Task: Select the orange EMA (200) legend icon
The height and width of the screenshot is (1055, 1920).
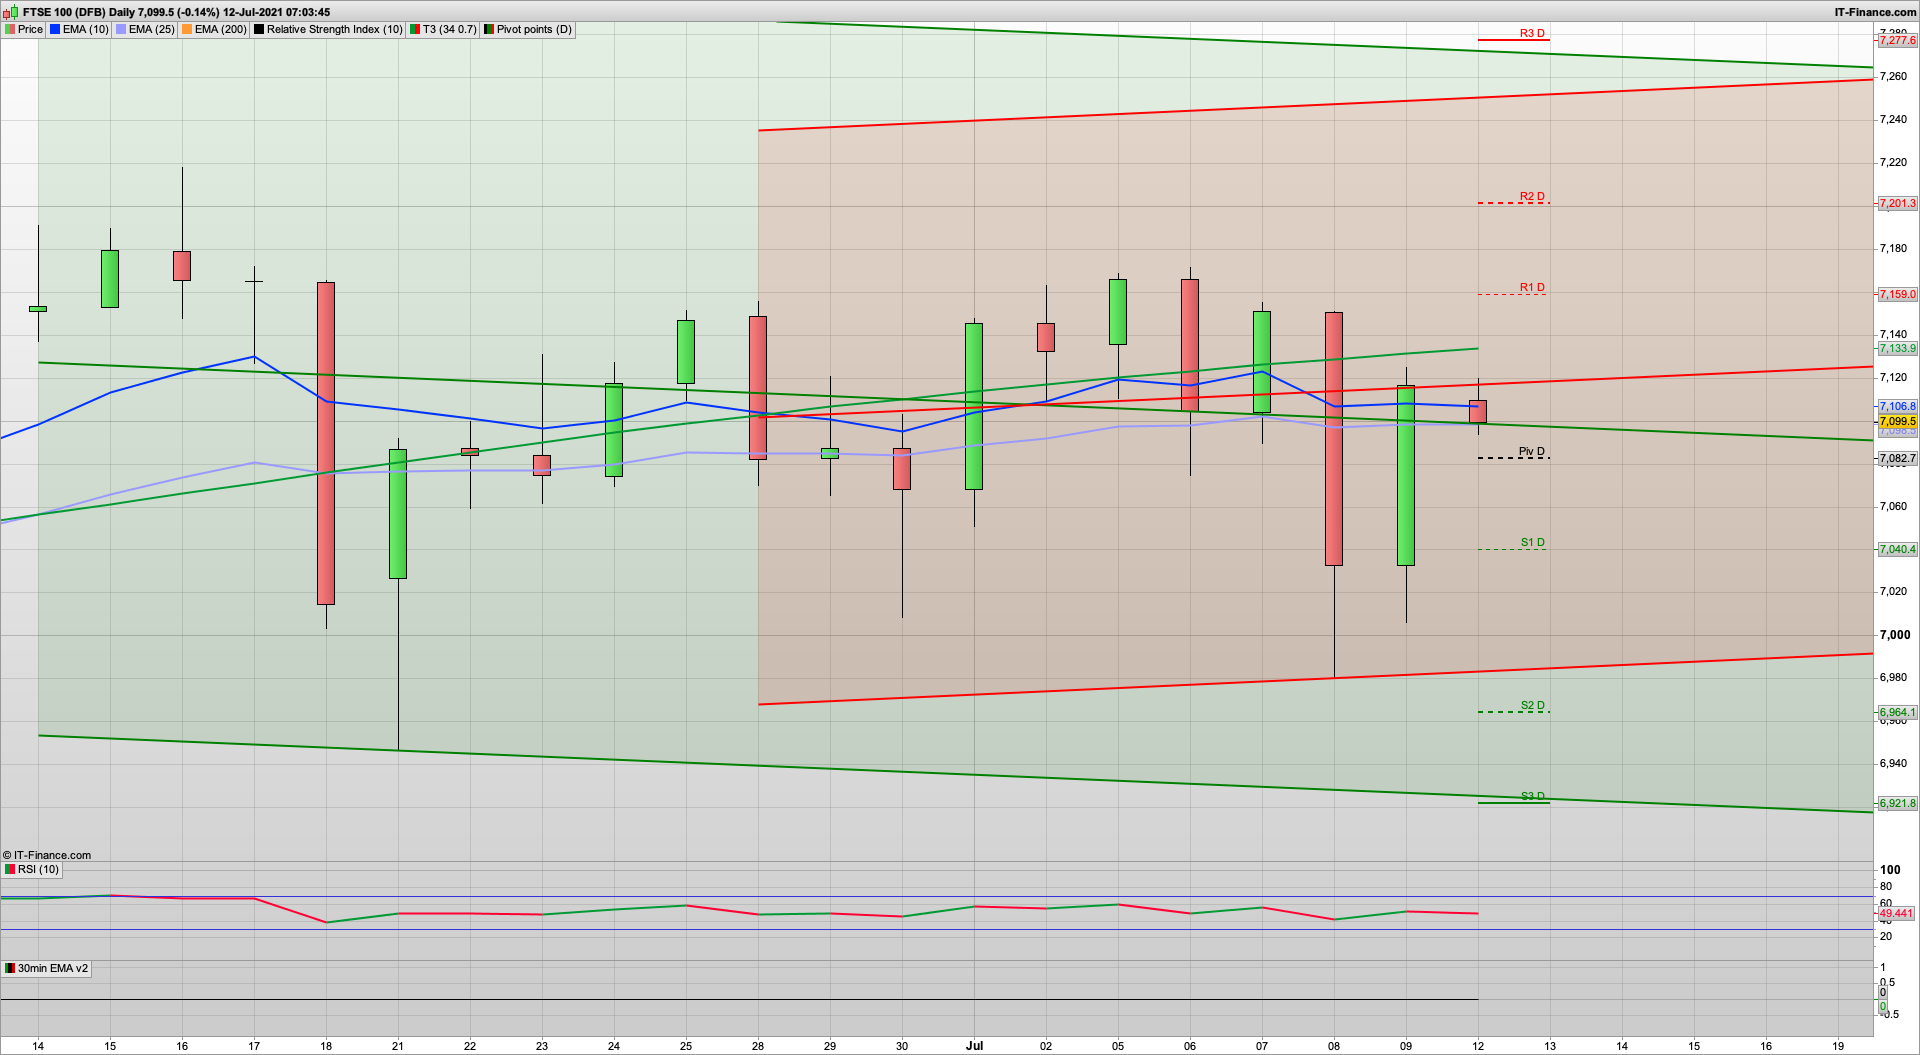Action: 185,29
